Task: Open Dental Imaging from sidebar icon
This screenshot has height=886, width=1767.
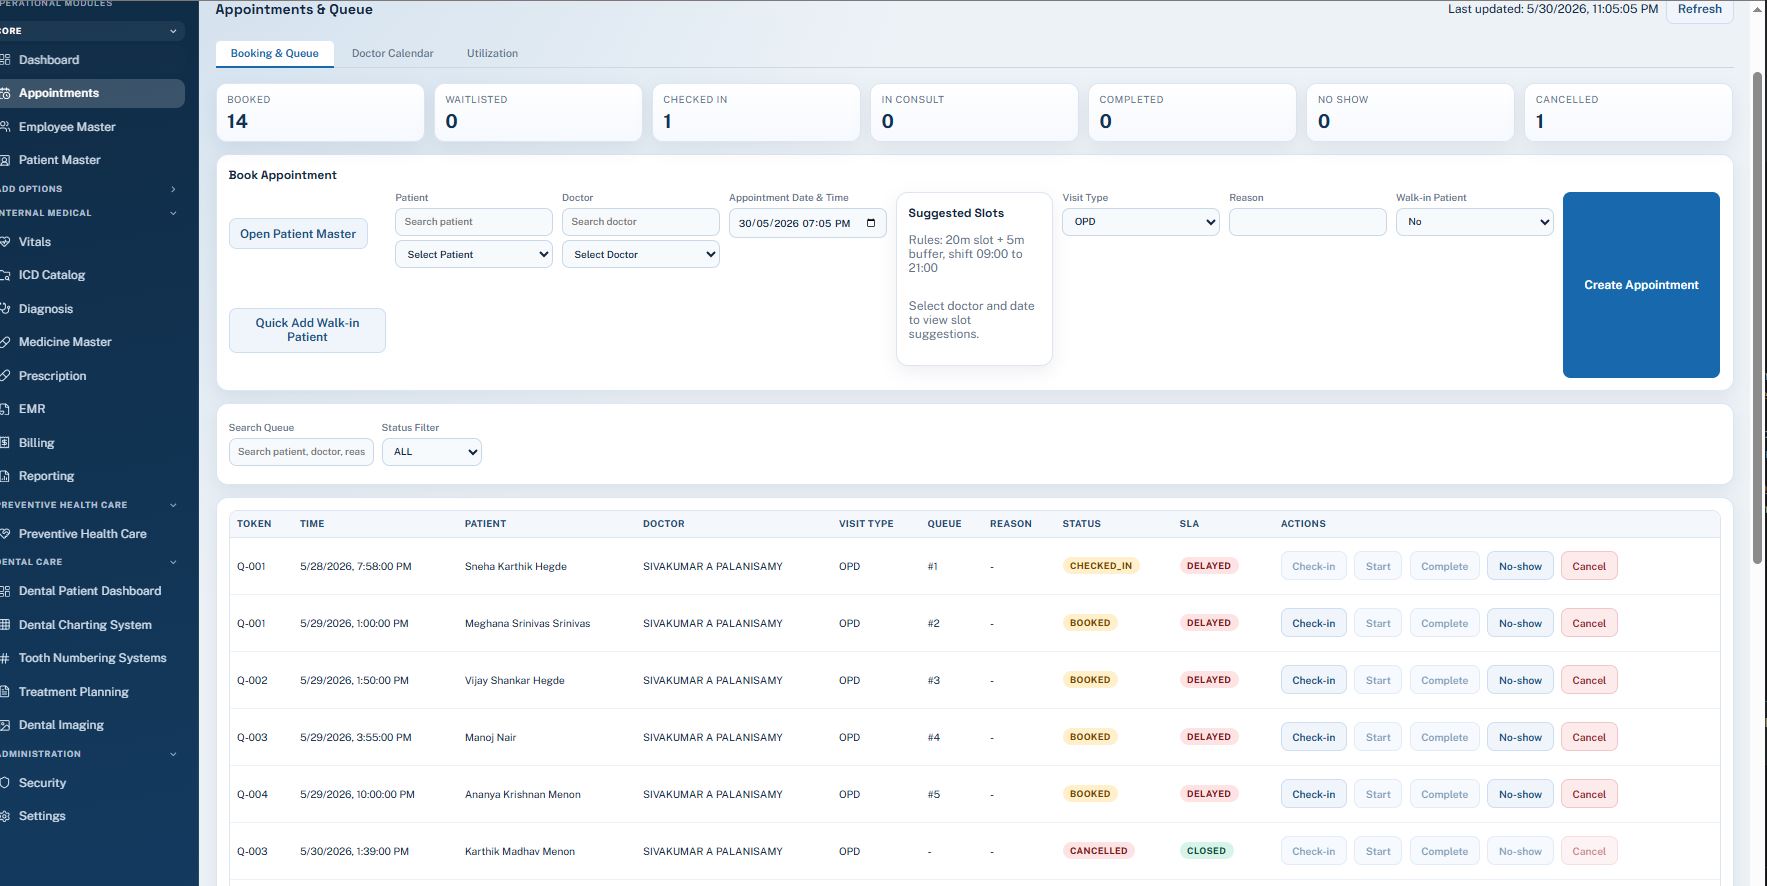Action: pos(5,725)
